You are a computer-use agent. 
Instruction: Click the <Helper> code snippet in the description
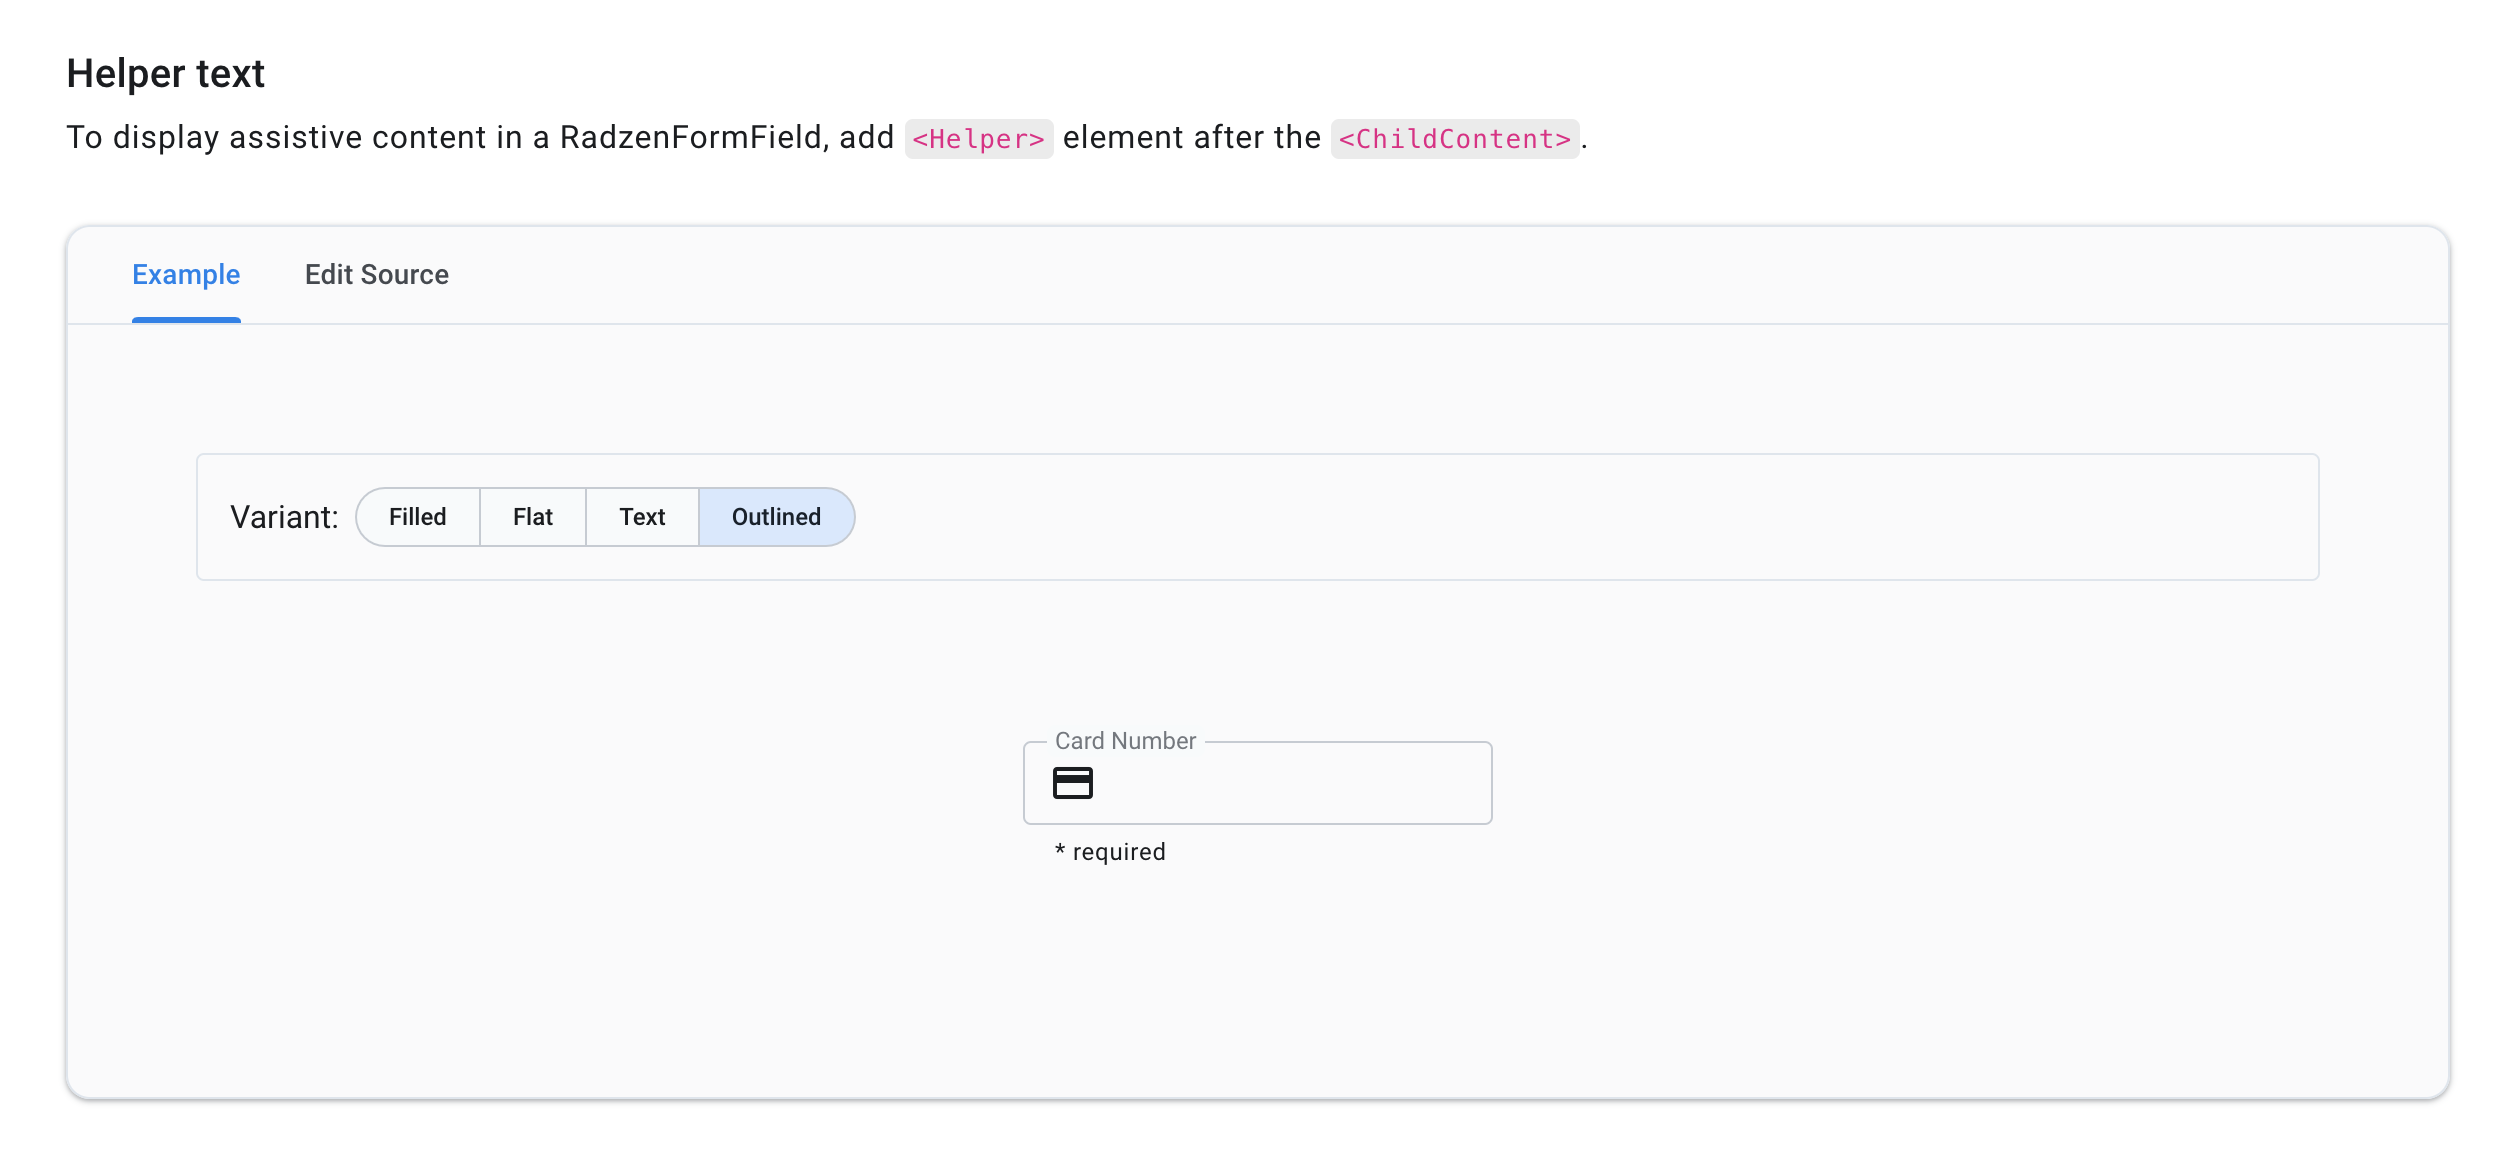(x=978, y=138)
